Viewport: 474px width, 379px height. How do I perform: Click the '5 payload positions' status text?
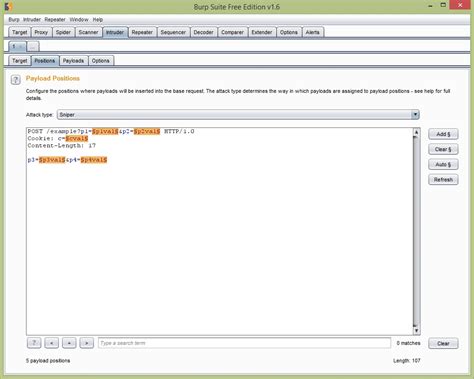(x=48, y=361)
